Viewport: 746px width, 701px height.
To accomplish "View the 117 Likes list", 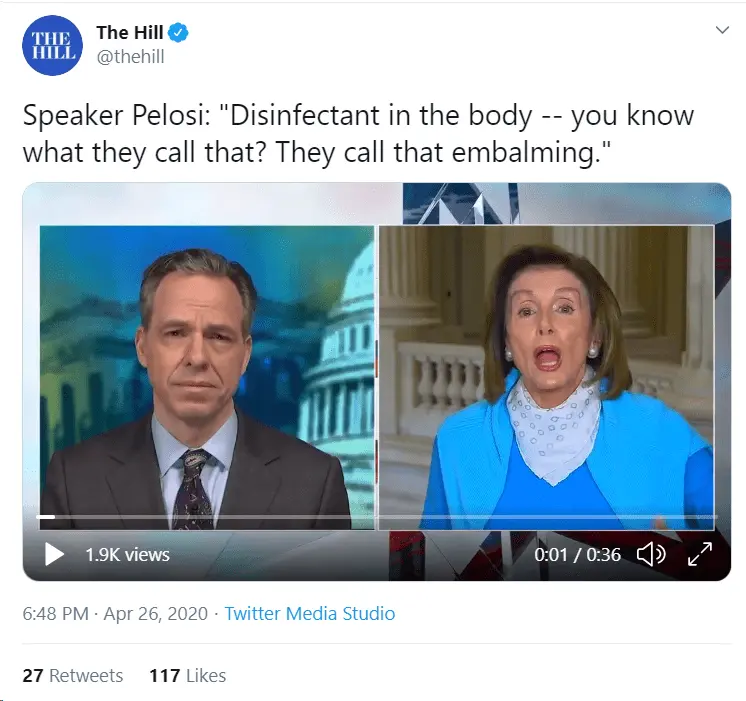I will point(187,675).
